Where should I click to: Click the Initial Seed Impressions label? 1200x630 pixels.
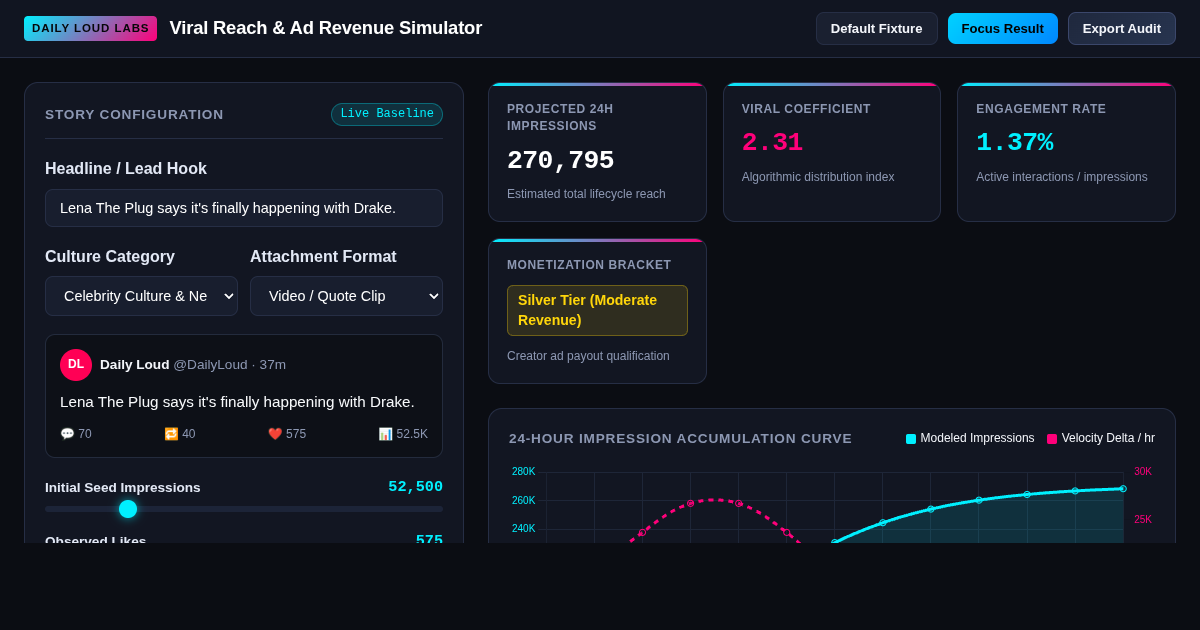(123, 488)
